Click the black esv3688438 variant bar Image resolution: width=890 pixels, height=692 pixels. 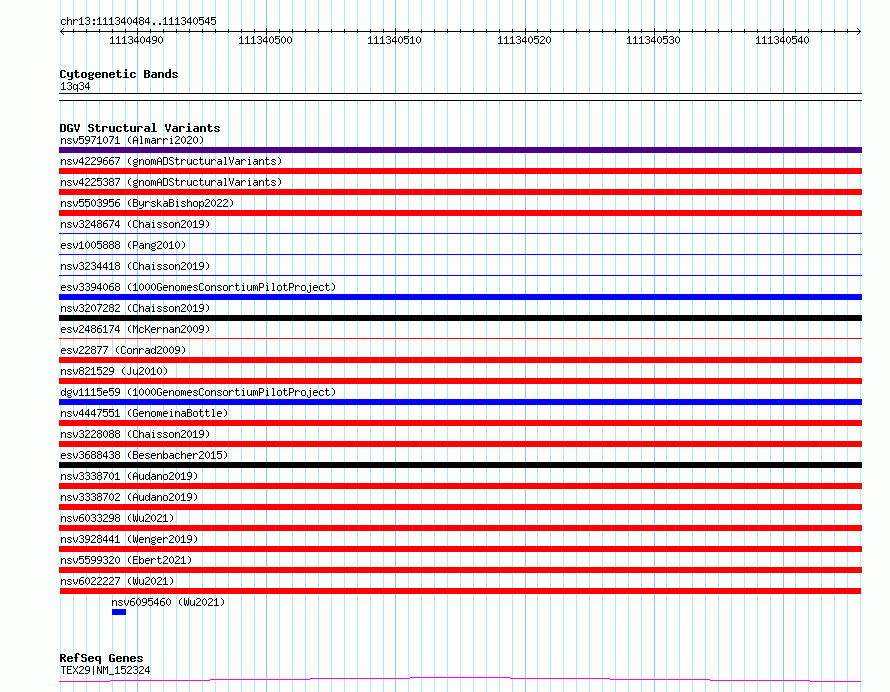tap(460, 465)
